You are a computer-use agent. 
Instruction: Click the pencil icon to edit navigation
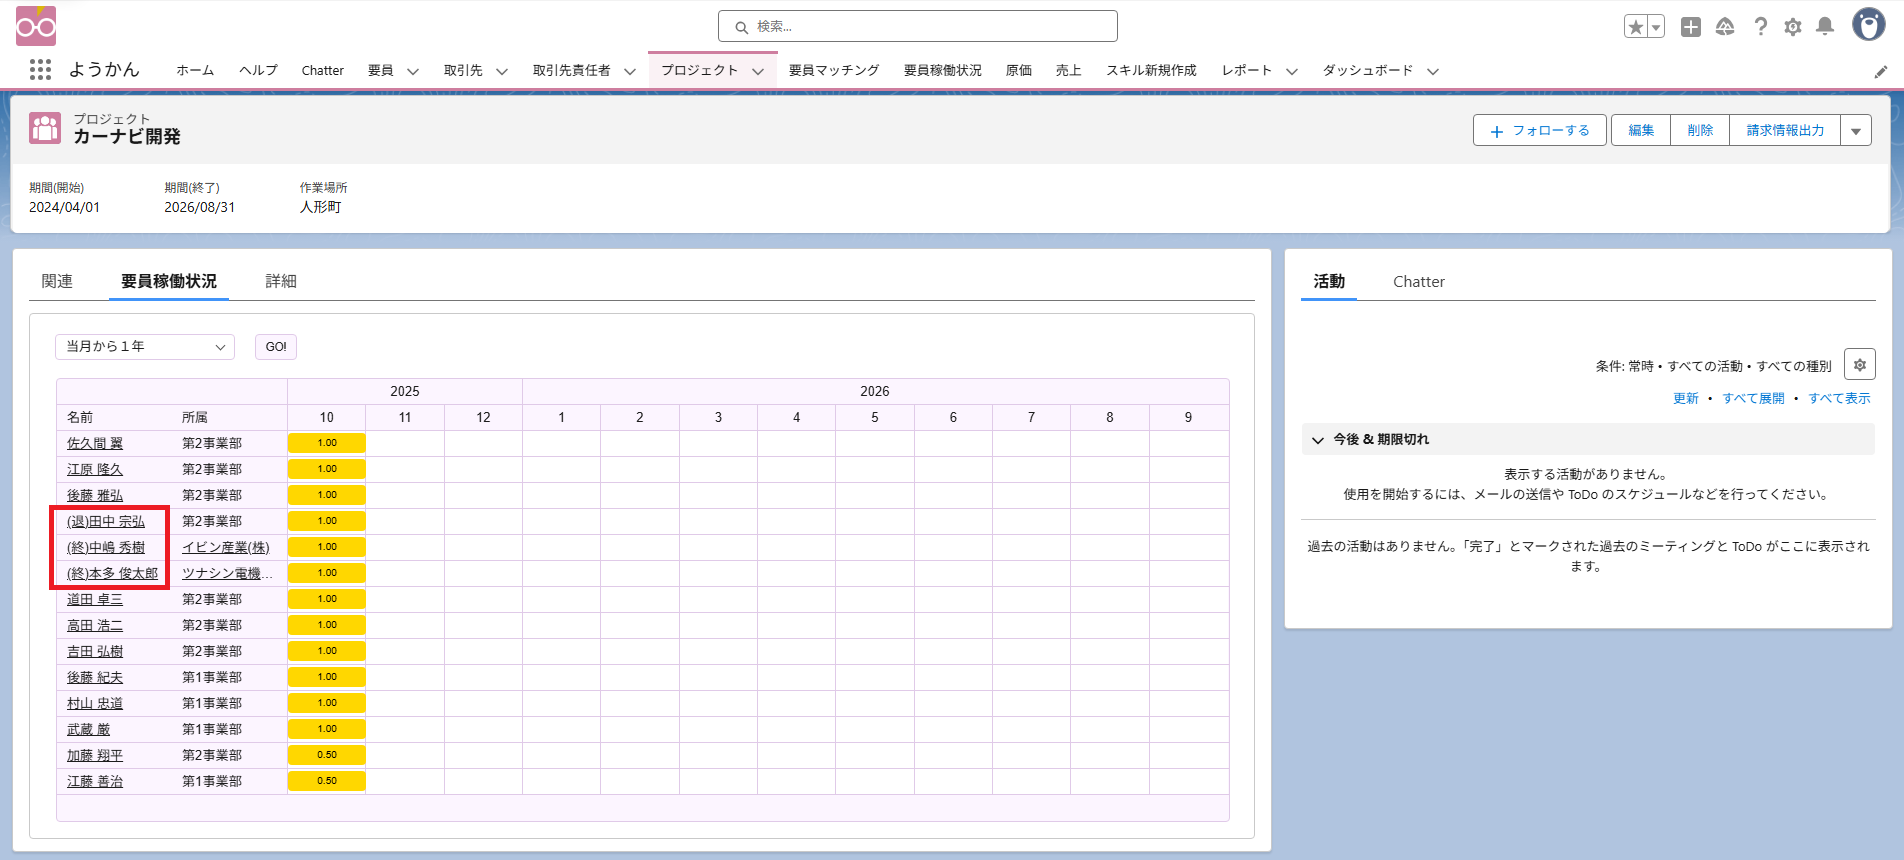click(x=1880, y=71)
